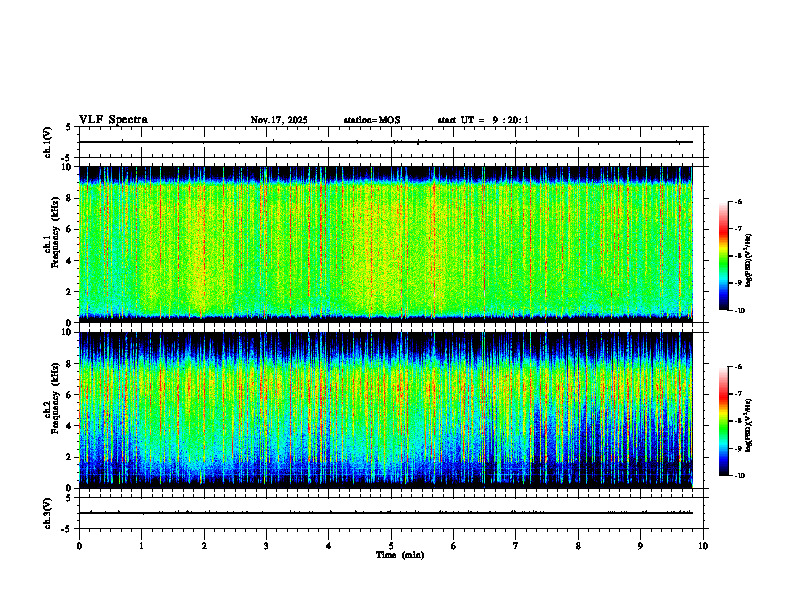
Task: Click tick label "2" on ch.2 frequency axis
Action: (x=69, y=457)
